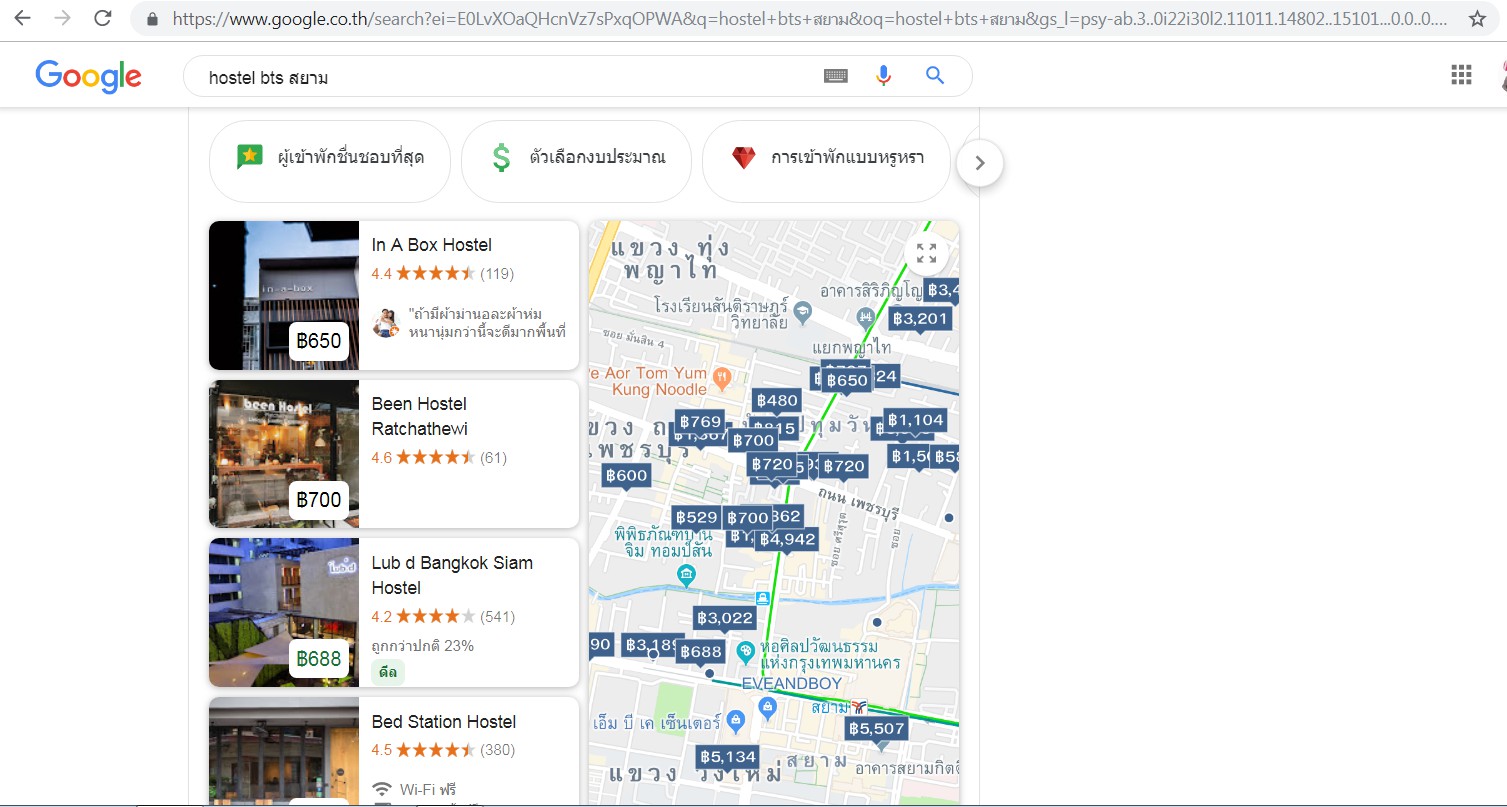Viewport: 1507px width, 807px height.
Task: Click the ฿3,201 map price marker
Action: coord(919,319)
